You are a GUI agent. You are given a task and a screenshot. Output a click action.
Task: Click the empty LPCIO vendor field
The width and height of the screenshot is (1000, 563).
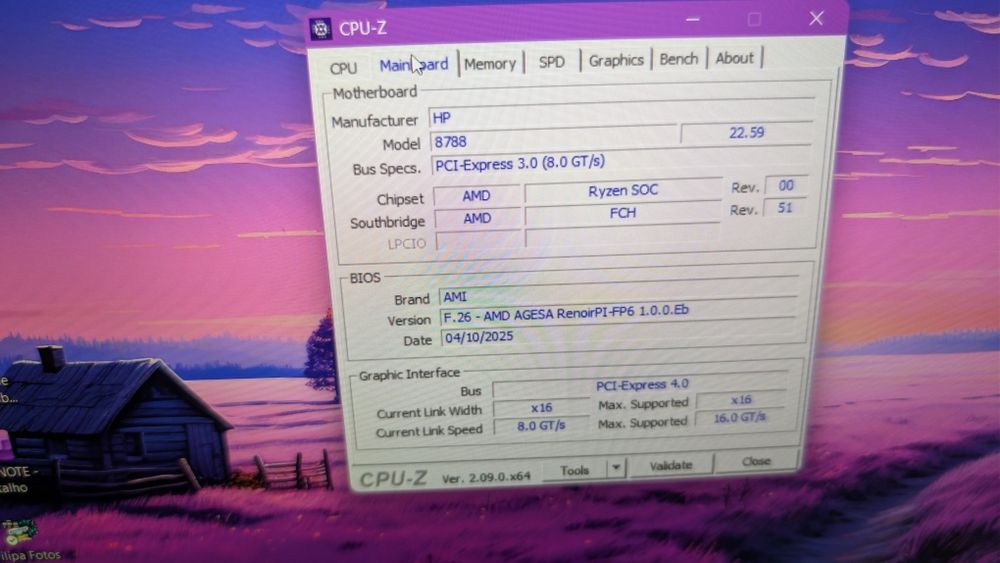click(x=478, y=240)
